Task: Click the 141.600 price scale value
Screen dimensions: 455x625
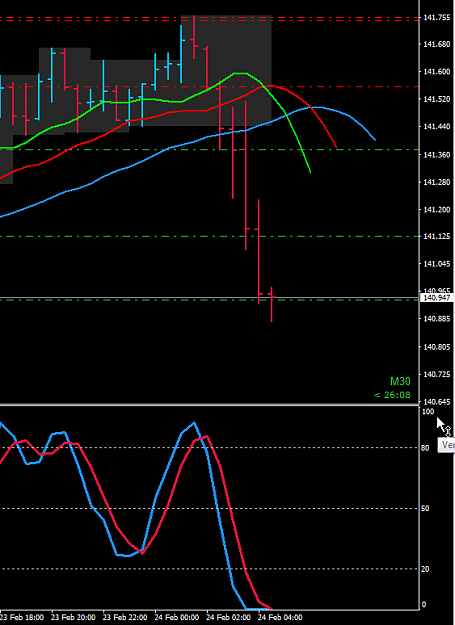Action: tap(437, 72)
